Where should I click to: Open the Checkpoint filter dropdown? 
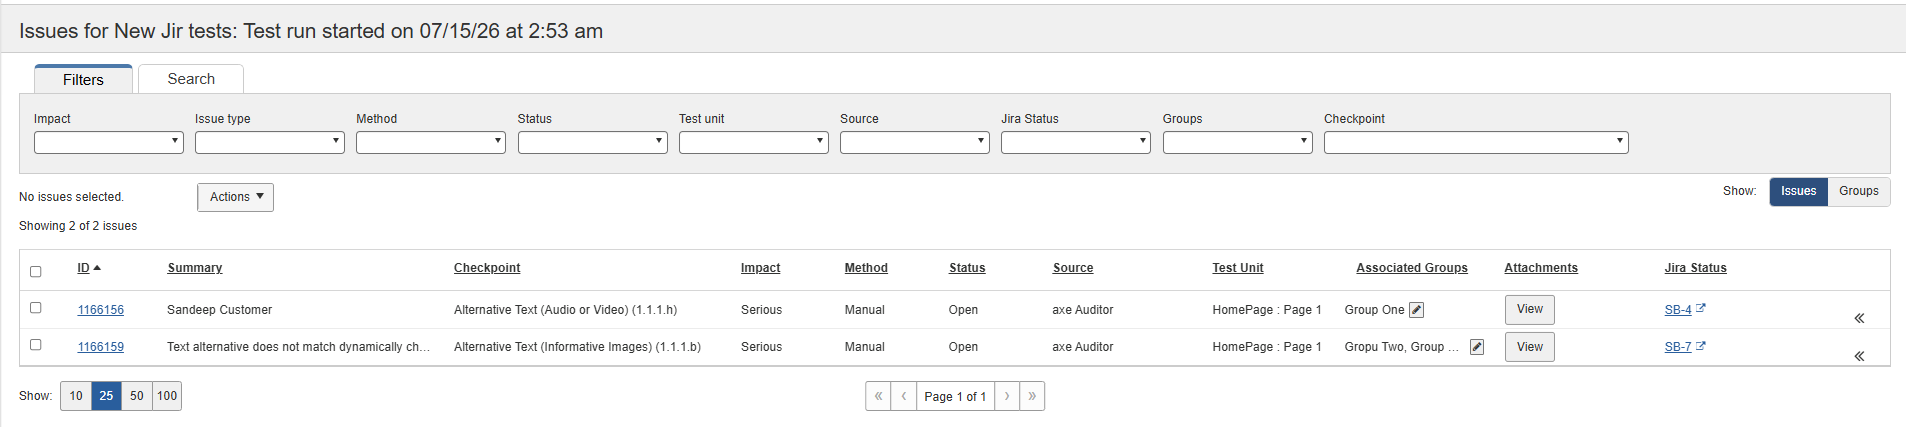point(1476,142)
